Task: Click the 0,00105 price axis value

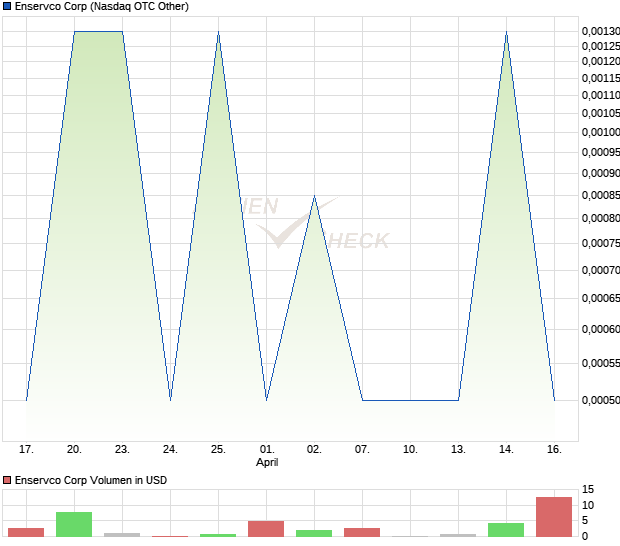Action: (601, 113)
